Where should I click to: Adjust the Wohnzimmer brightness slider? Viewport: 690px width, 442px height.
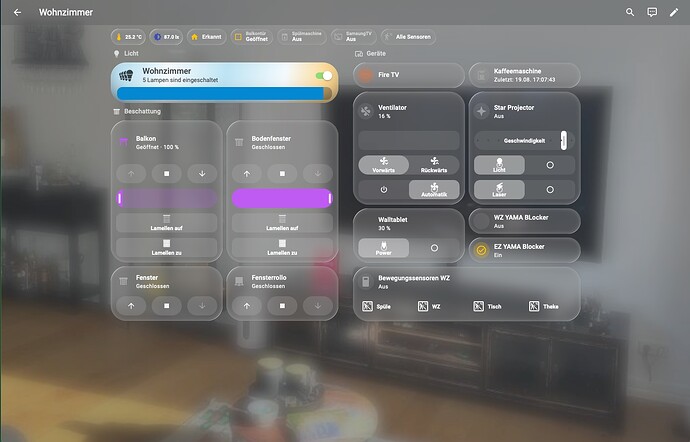point(224,93)
